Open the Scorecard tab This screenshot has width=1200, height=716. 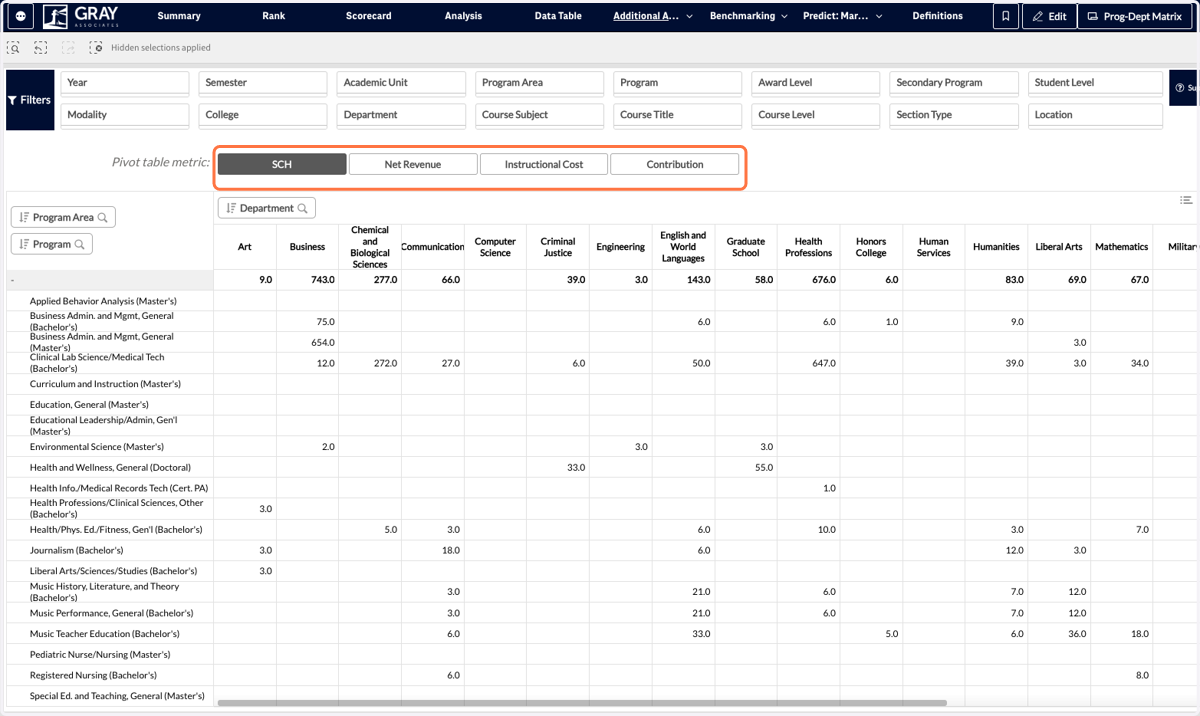point(369,16)
